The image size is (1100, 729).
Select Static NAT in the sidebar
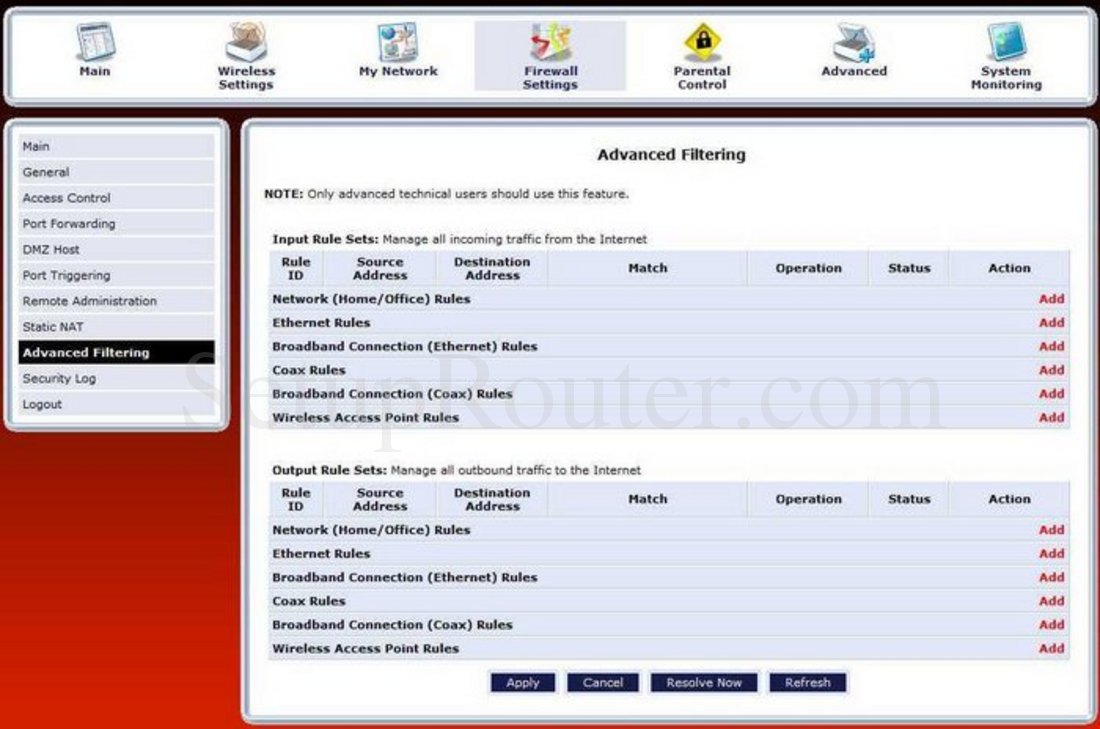[55, 326]
